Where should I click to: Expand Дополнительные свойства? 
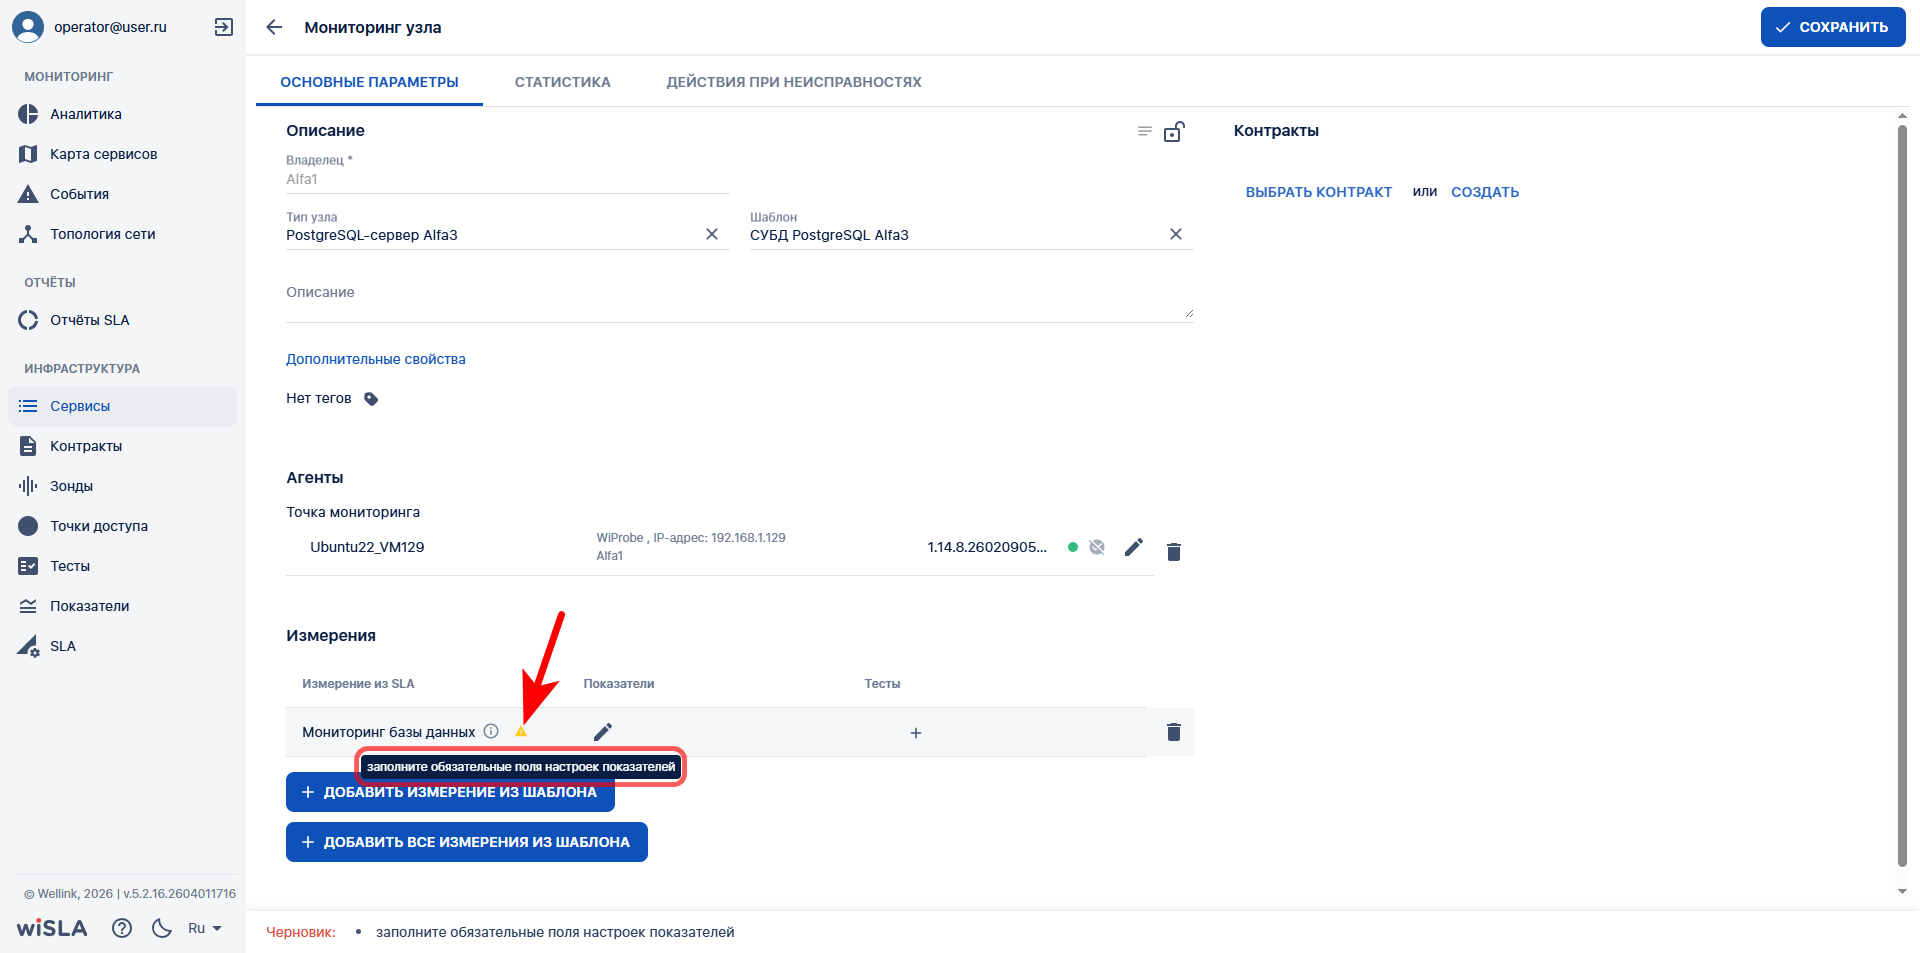(x=376, y=359)
